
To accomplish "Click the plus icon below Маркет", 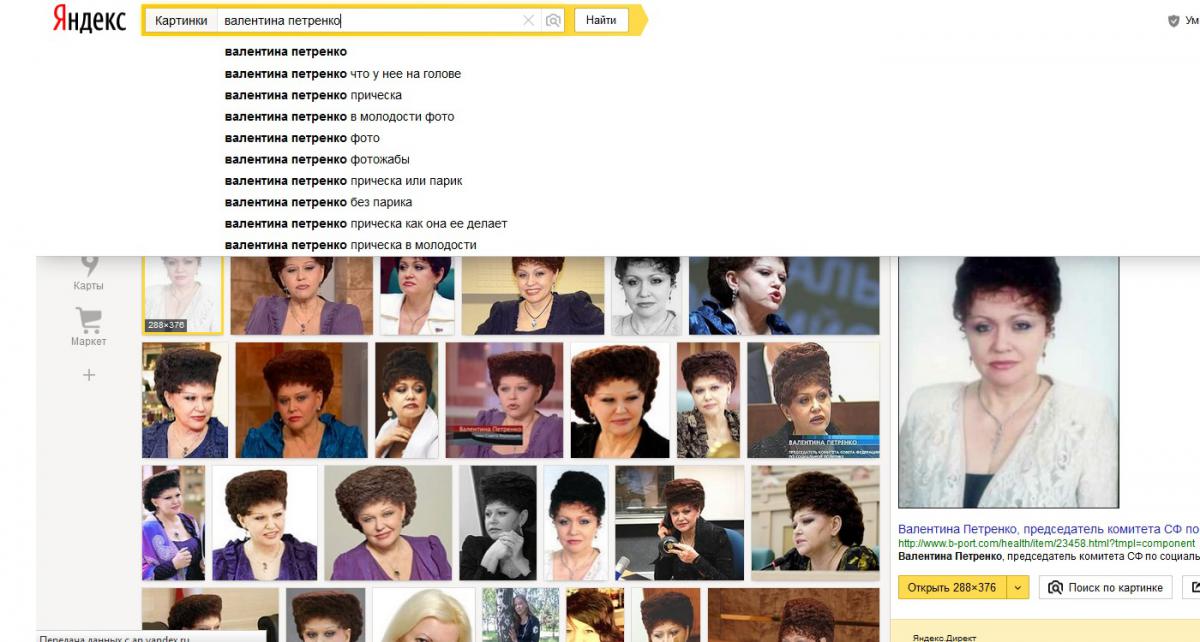I will 89,375.
